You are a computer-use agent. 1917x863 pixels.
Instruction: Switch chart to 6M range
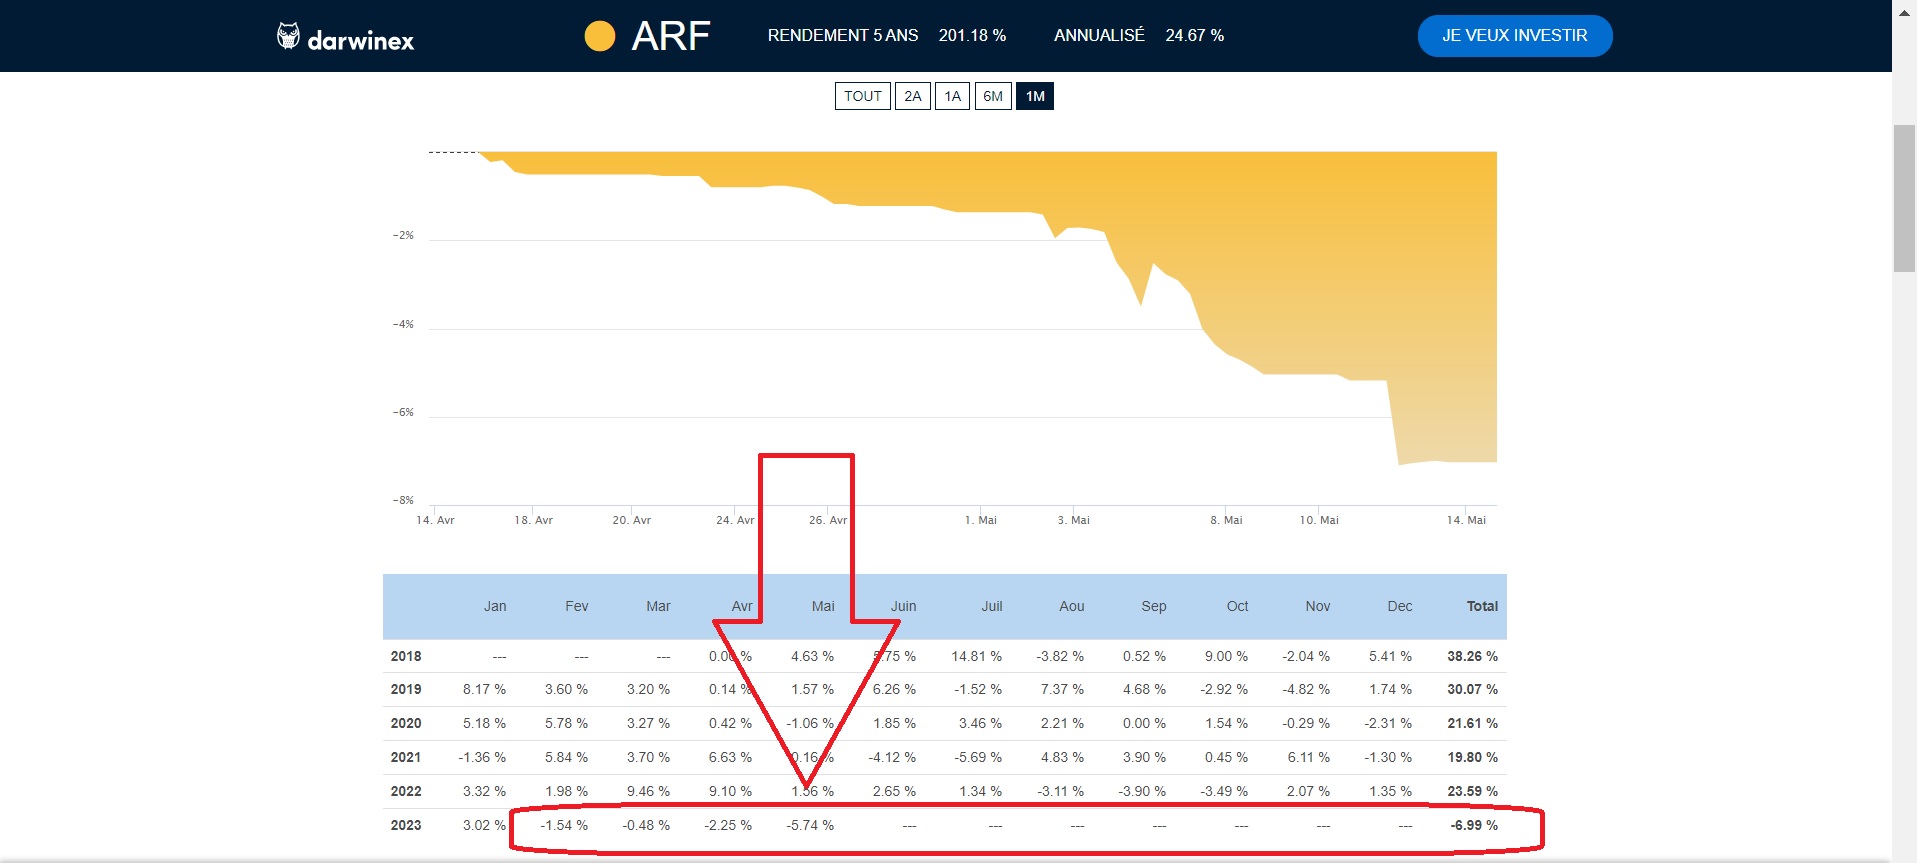tap(993, 96)
